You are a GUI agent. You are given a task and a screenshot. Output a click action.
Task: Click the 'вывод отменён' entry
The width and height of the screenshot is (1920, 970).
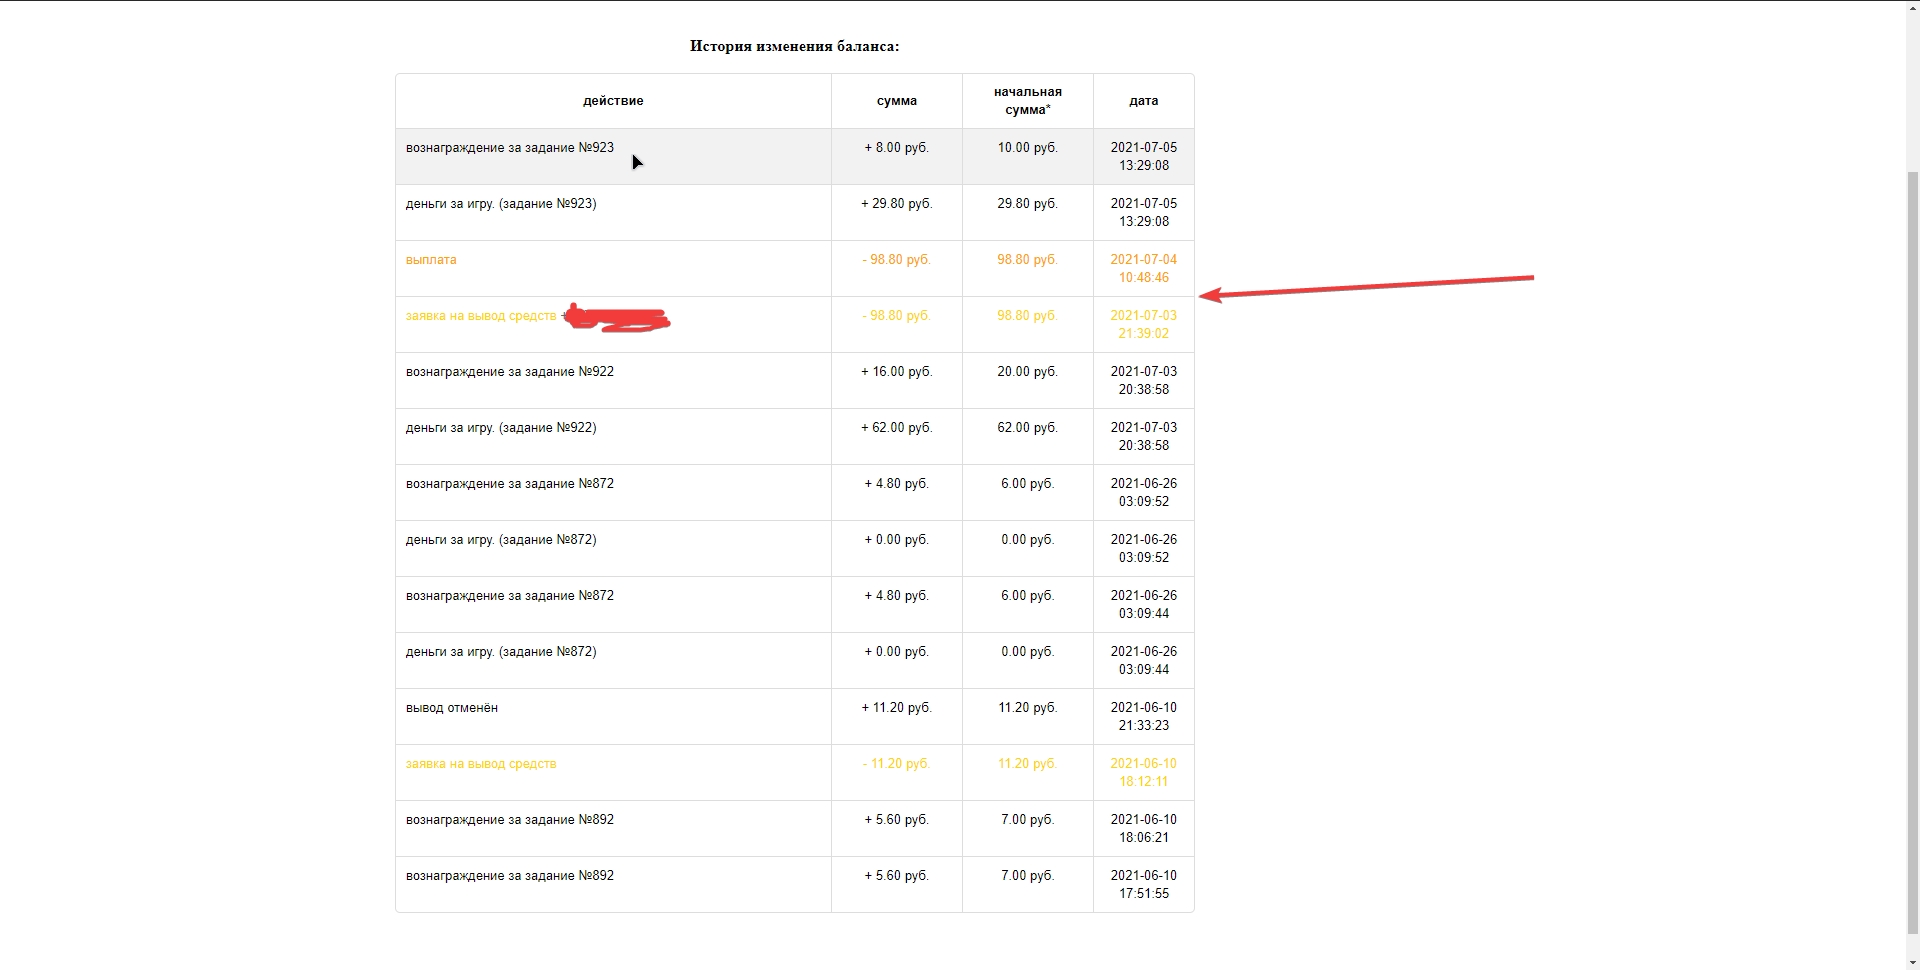pos(452,708)
